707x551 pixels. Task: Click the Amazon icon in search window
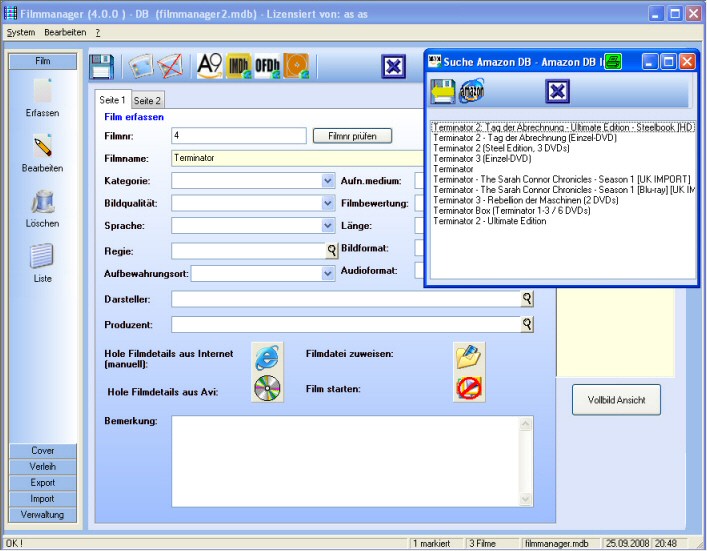coord(472,93)
